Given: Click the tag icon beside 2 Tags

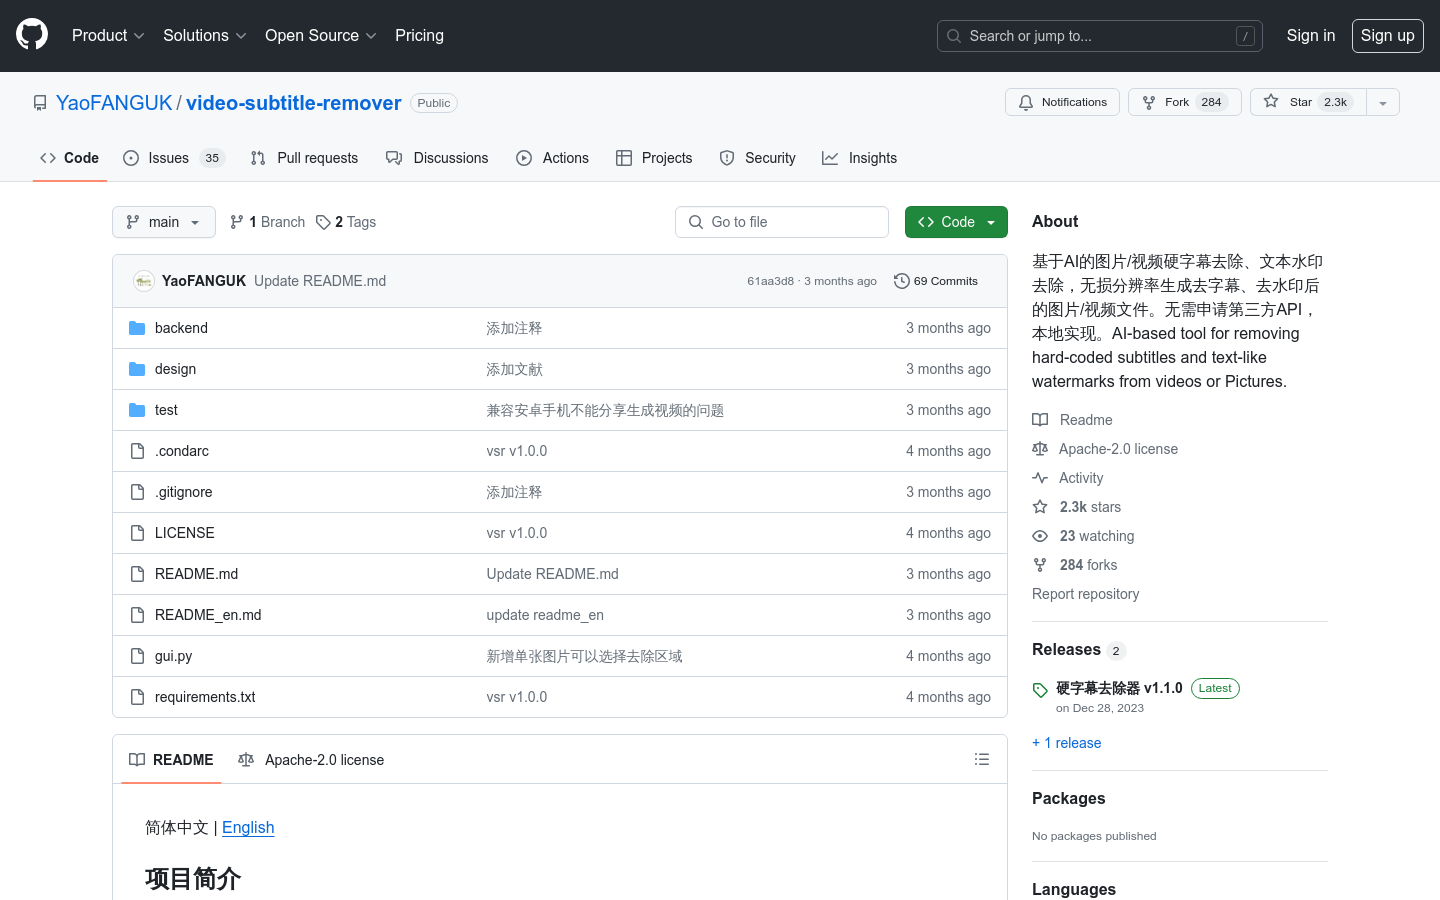Looking at the screenshot, I should [323, 222].
